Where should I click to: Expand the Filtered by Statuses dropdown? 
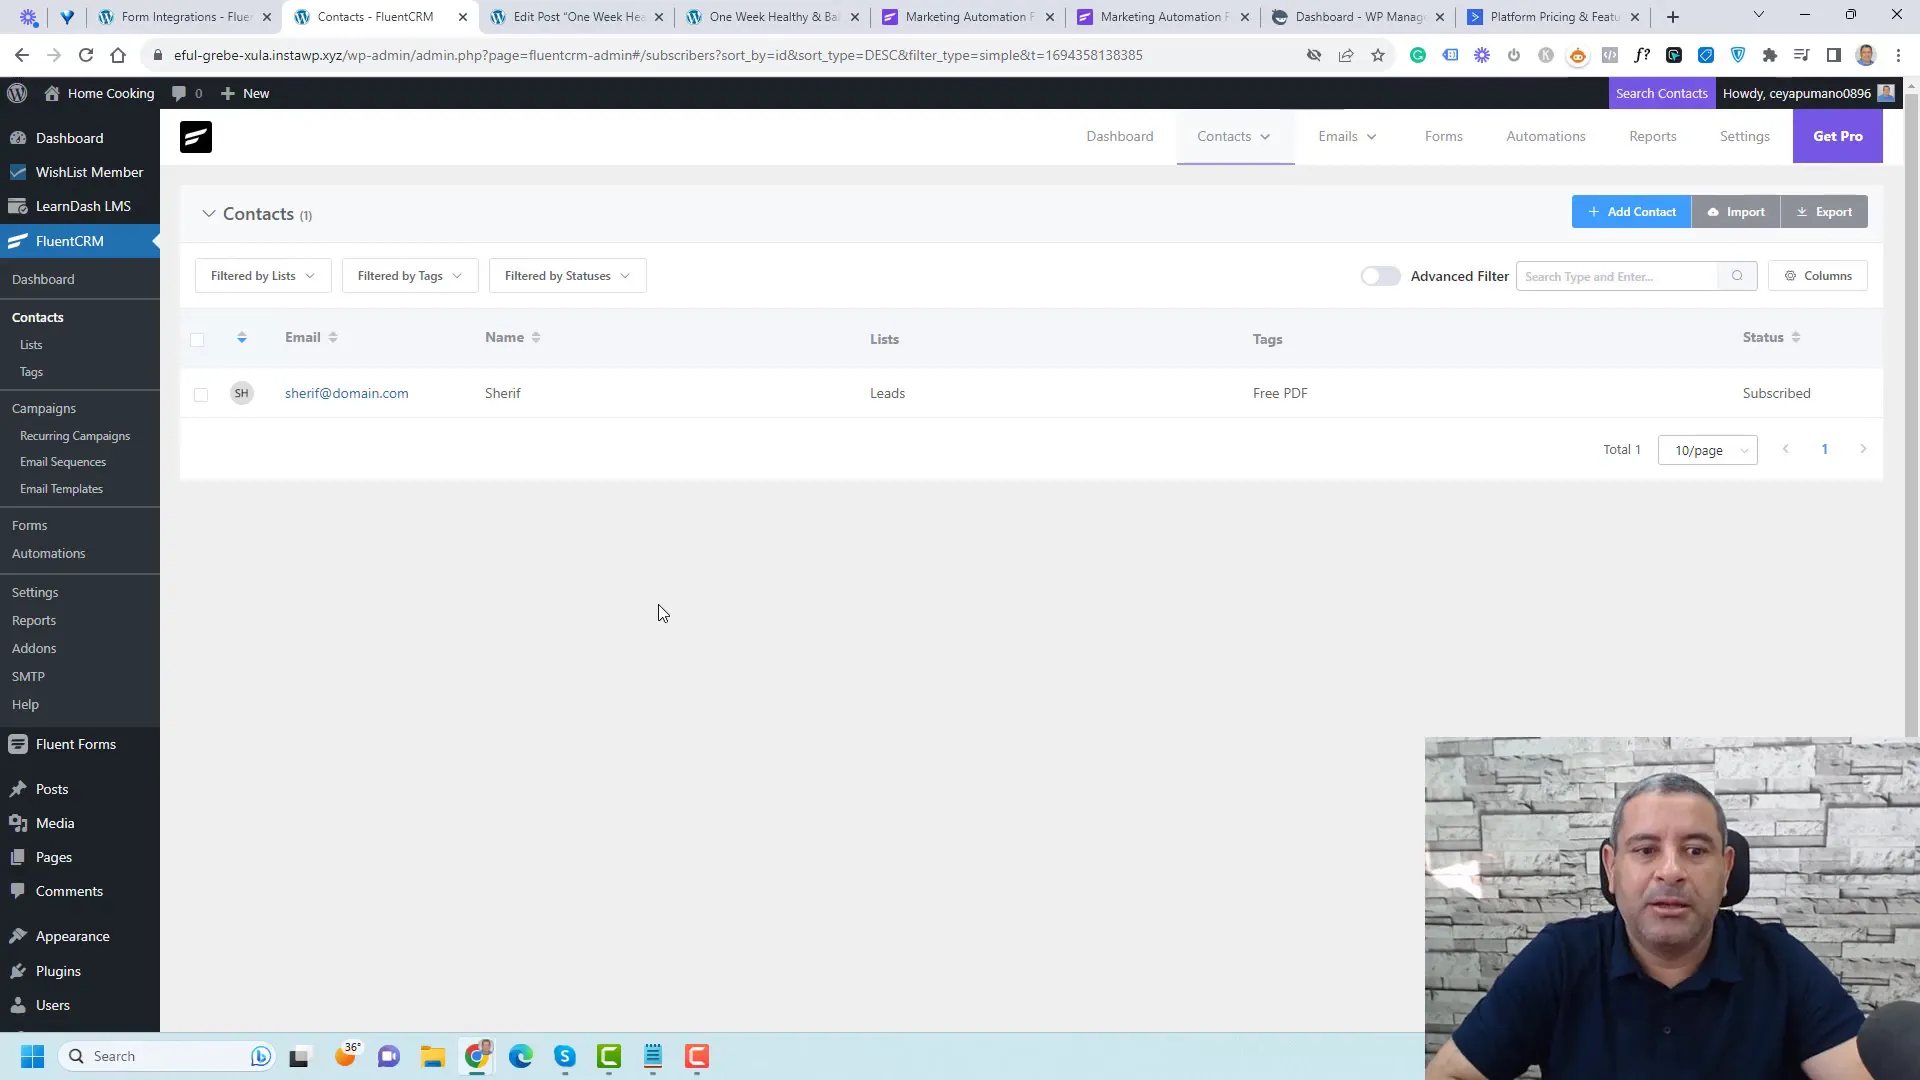(566, 276)
